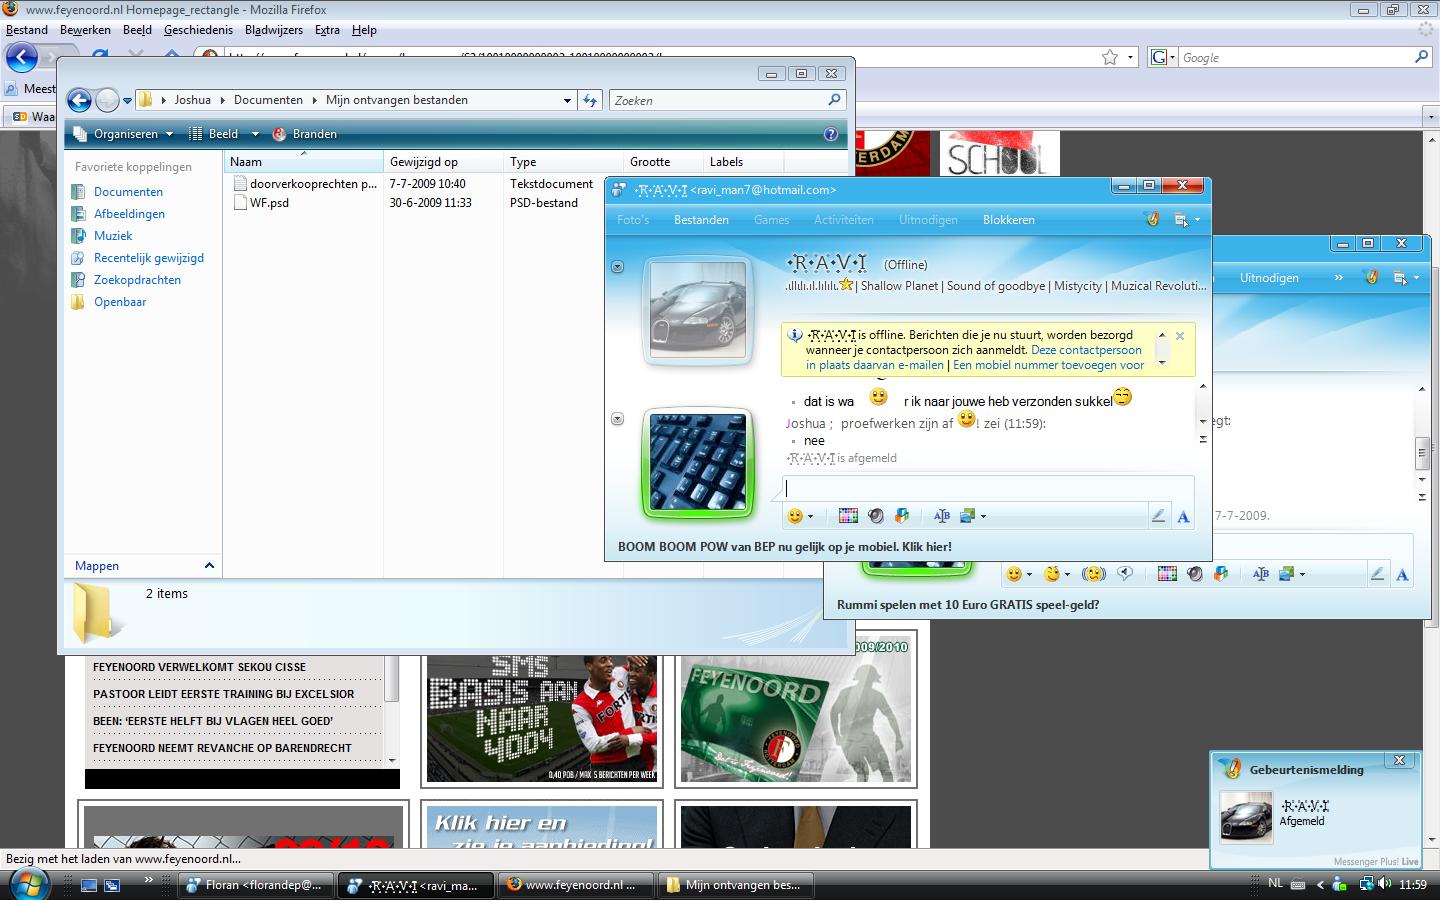This screenshot has height=900, width=1440.
Task: Open custom emoticons grid in RAVI chat
Action: 848,516
